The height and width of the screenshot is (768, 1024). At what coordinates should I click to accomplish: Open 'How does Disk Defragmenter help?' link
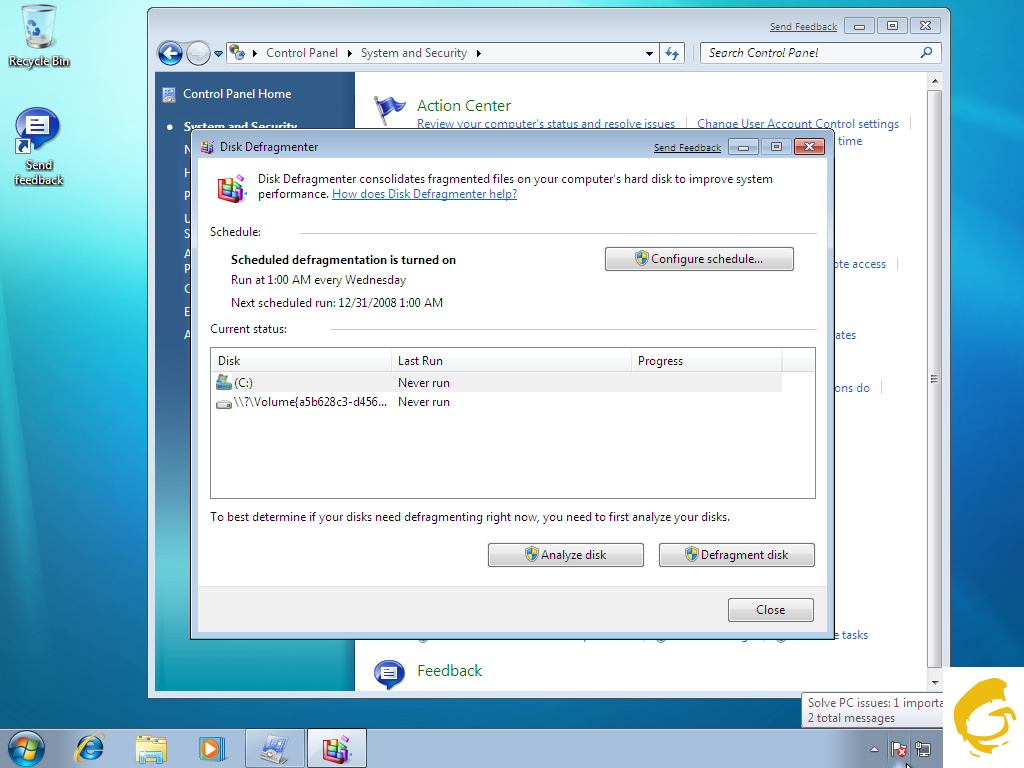tap(424, 194)
